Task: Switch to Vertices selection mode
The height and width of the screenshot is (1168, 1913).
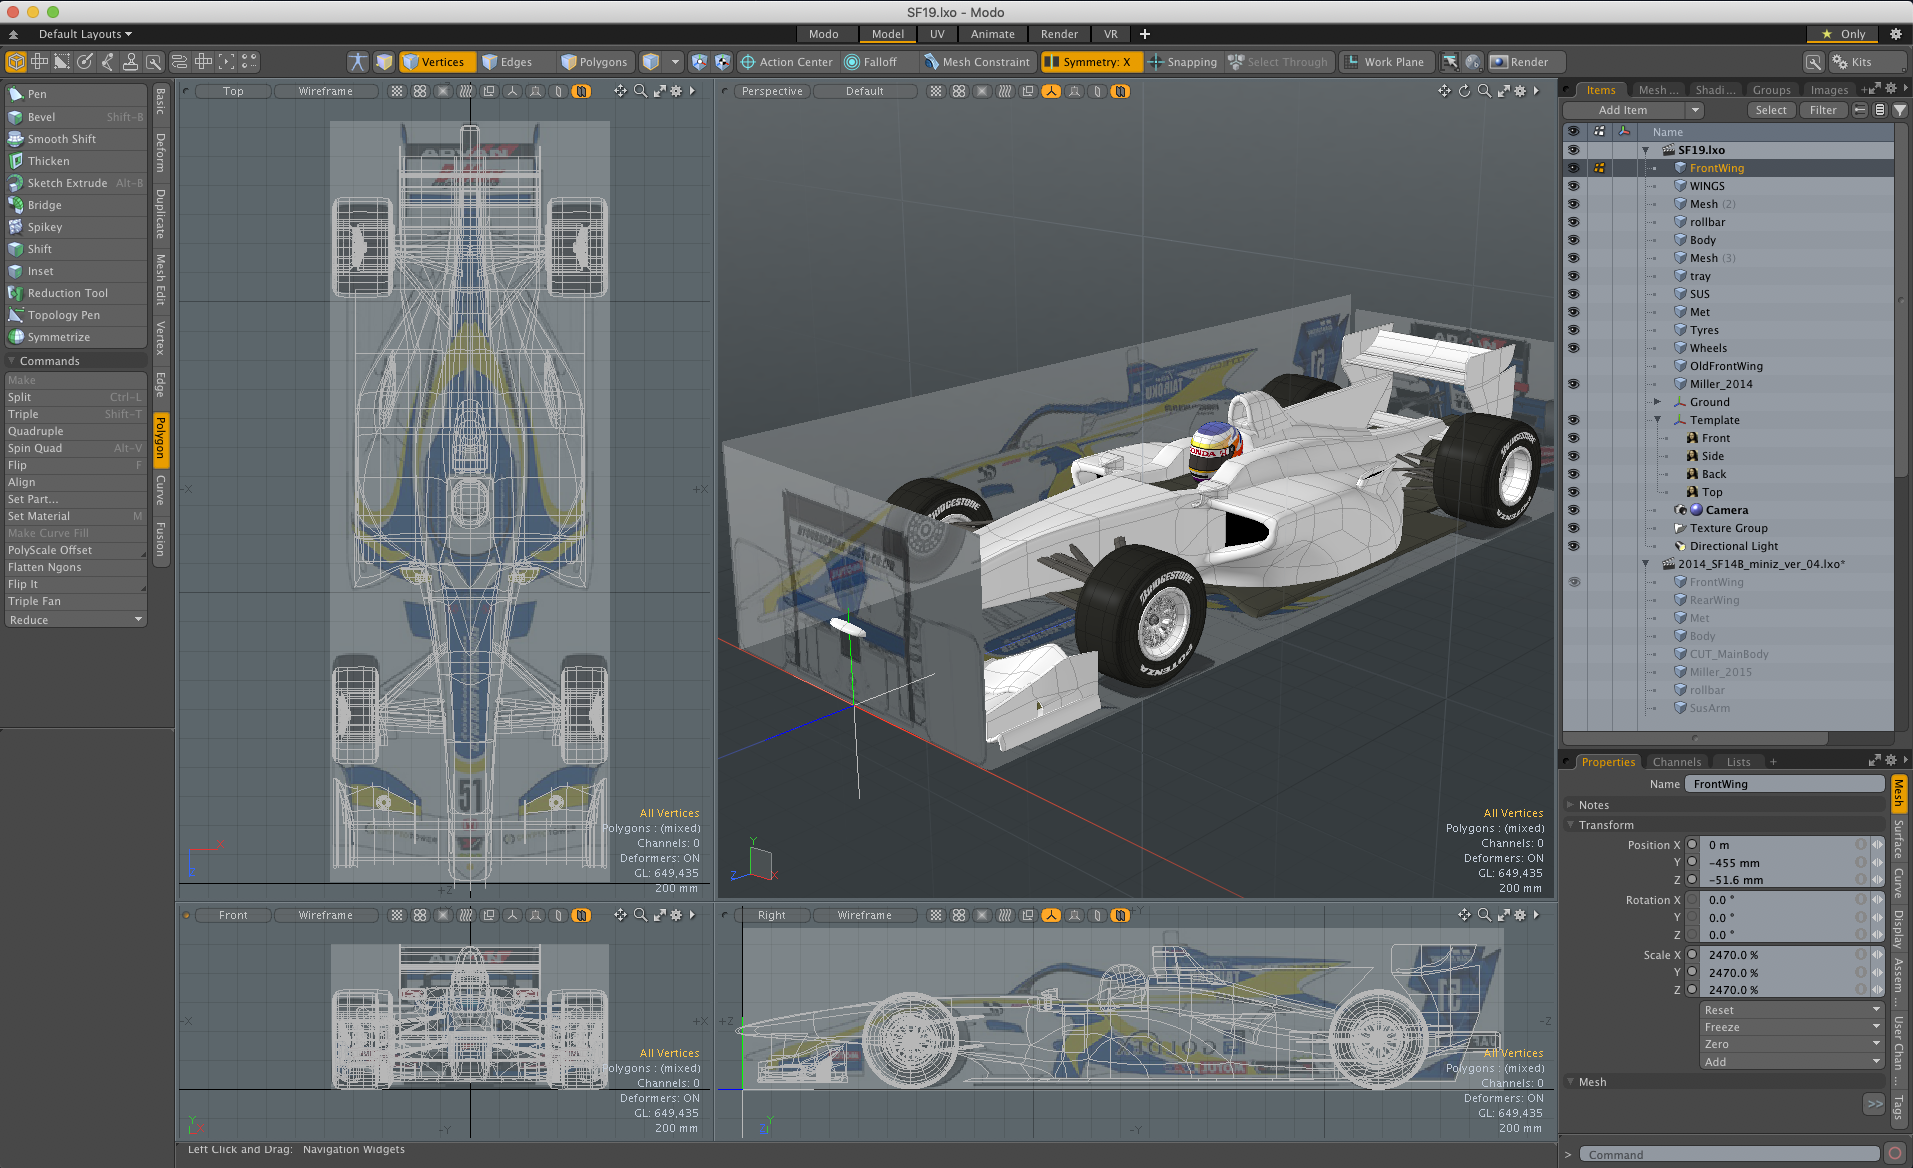Action: (x=436, y=62)
